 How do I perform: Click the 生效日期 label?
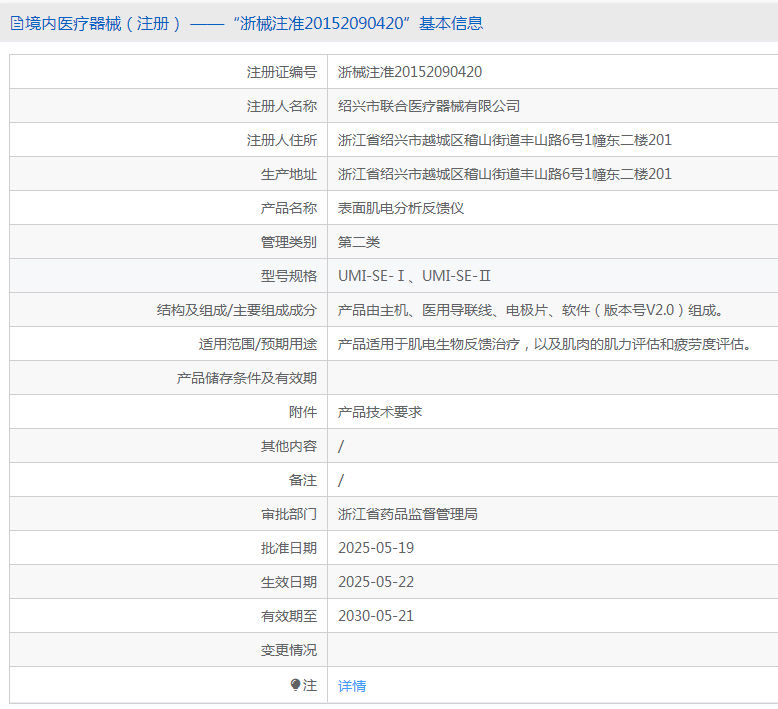point(289,582)
